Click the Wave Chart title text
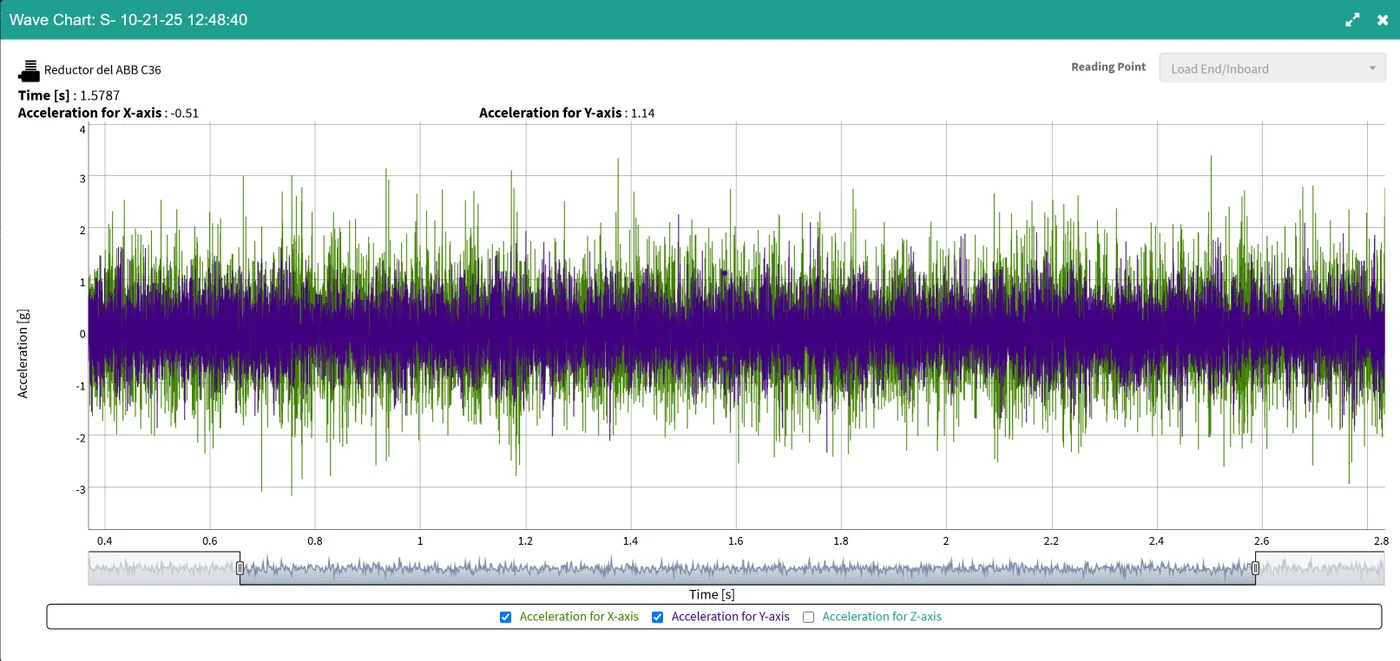1400x661 pixels. click(x=128, y=20)
